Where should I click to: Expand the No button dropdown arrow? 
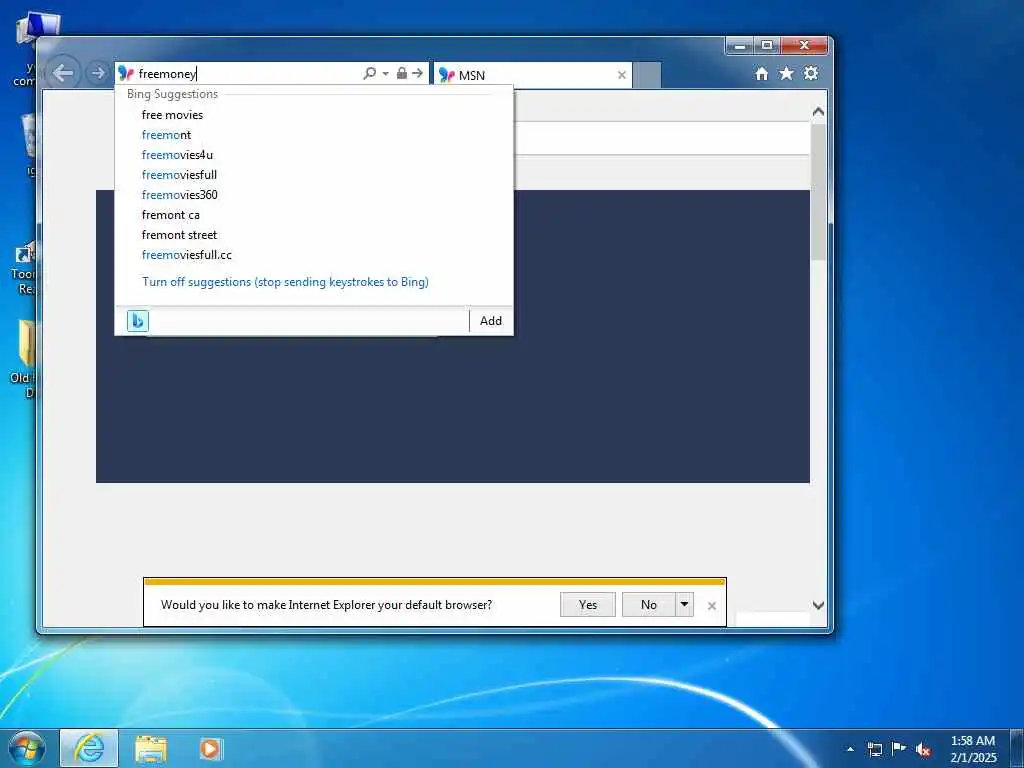(x=684, y=605)
